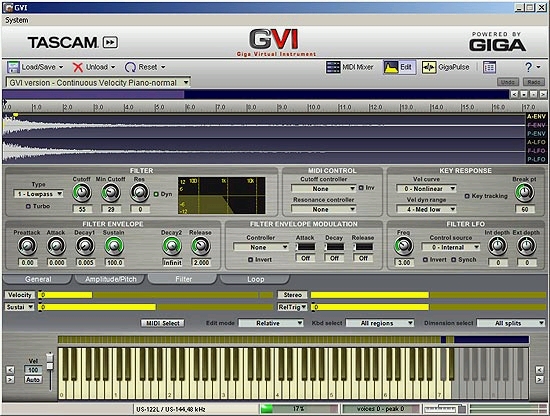Open the Vel curve dropdown
Viewport: 550px width, 416px height.
click(x=426, y=189)
